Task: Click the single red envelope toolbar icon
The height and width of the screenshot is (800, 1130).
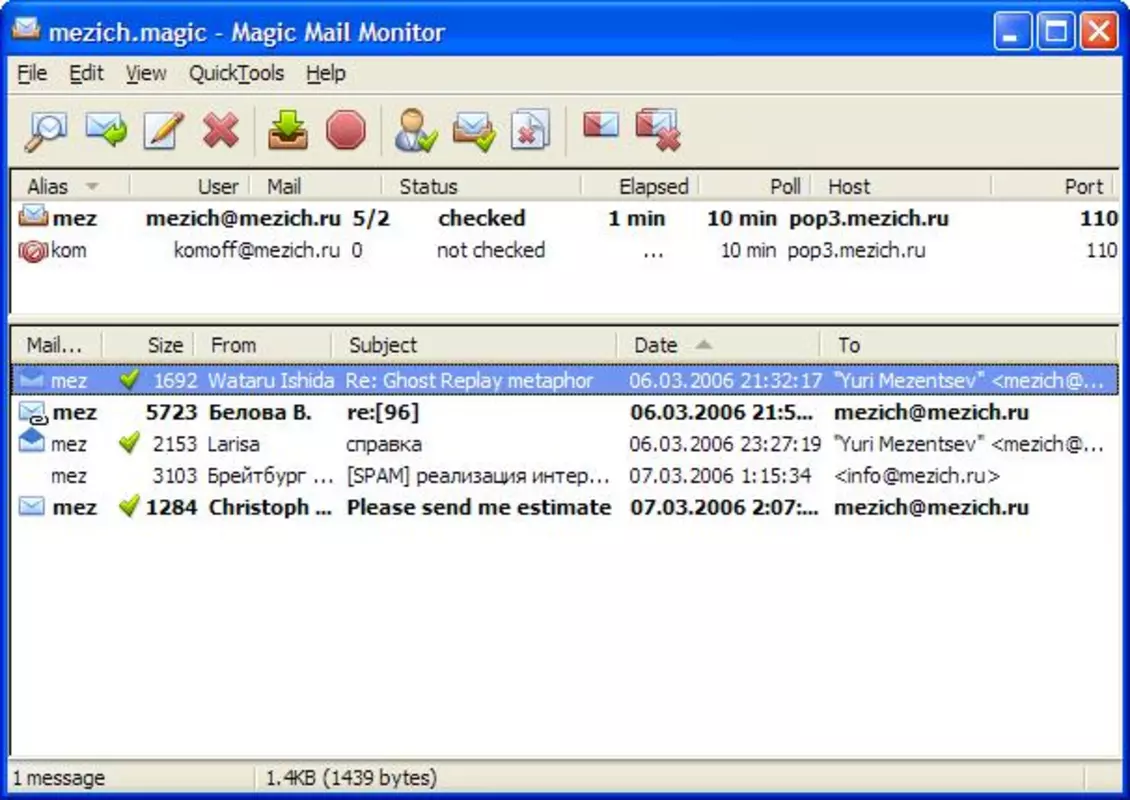Action: [x=600, y=124]
